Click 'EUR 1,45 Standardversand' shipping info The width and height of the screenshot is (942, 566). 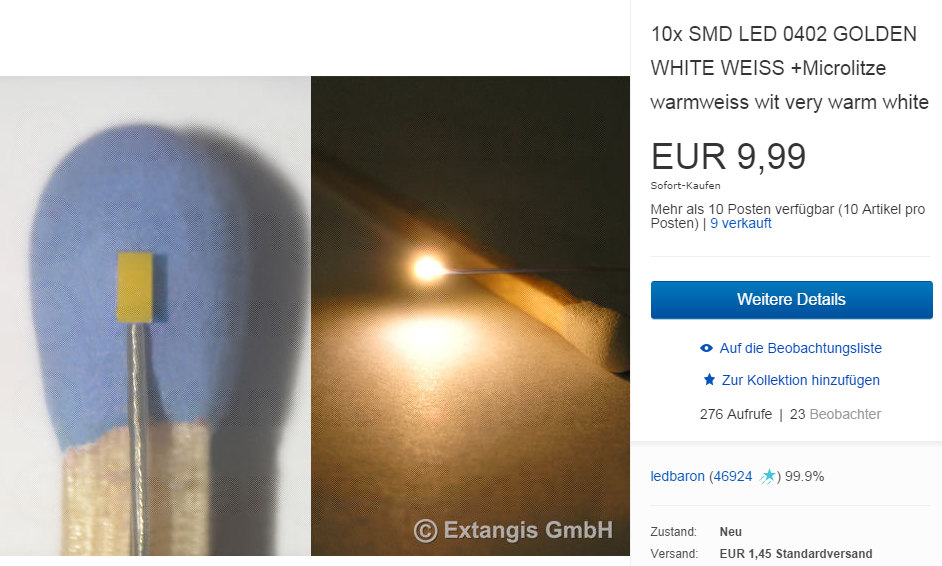[796, 553]
